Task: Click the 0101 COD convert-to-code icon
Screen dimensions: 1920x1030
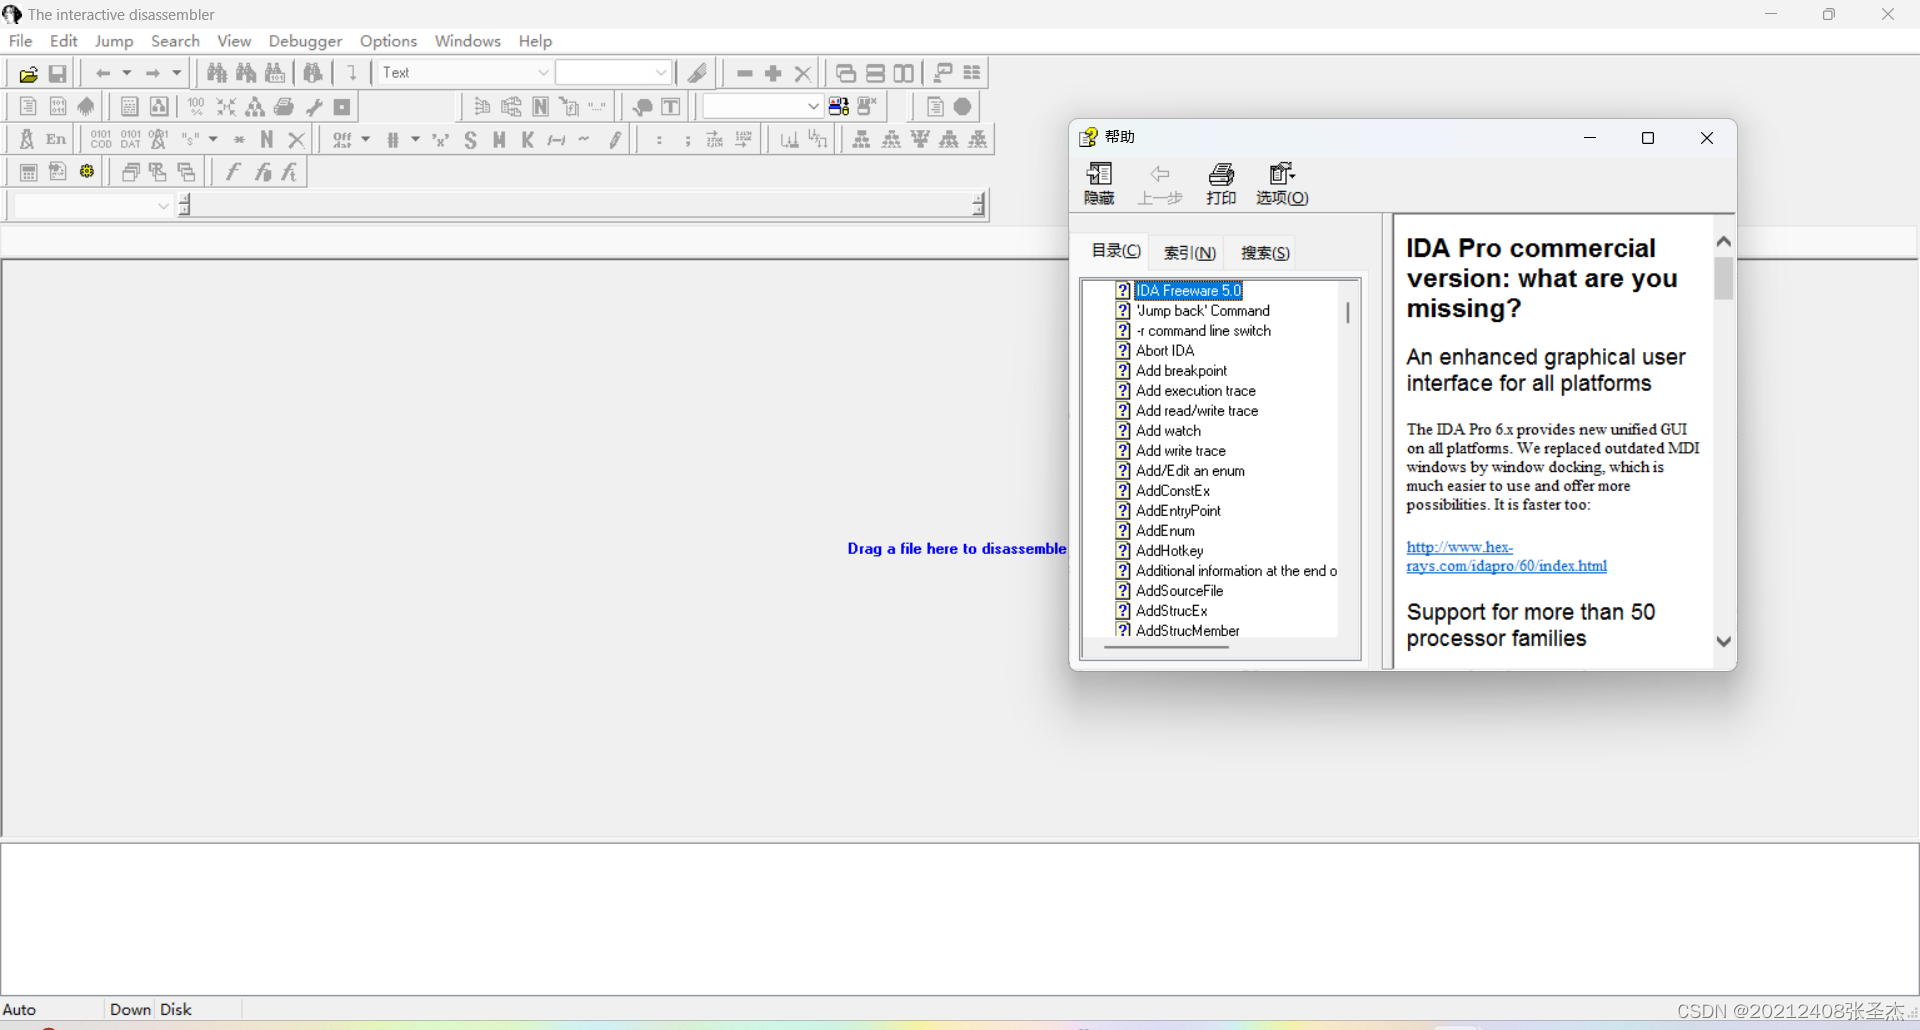Action: click(101, 139)
